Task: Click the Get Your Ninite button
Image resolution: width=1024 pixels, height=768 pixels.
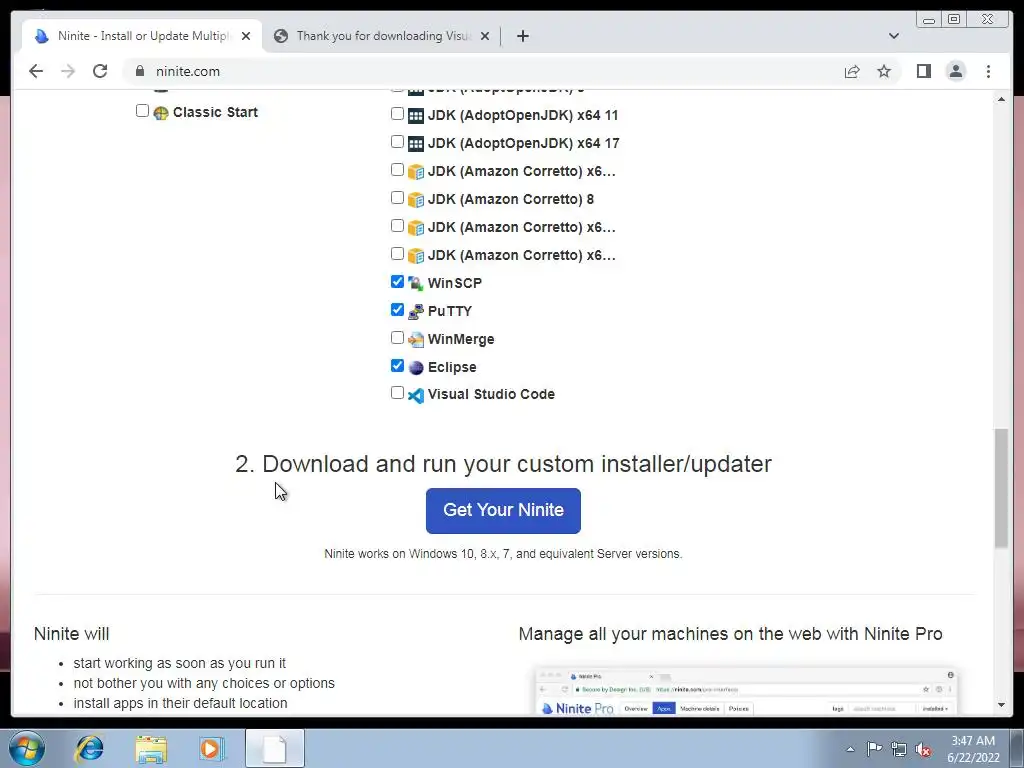Action: (503, 511)
